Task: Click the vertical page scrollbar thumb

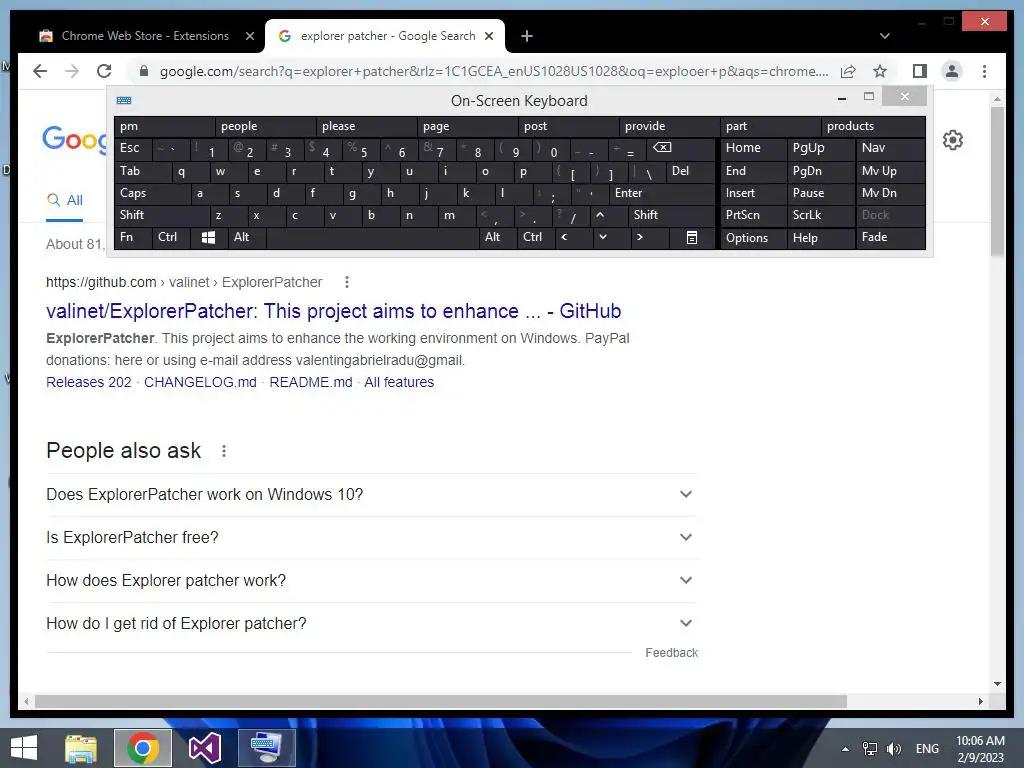Action: pos(997,181)
